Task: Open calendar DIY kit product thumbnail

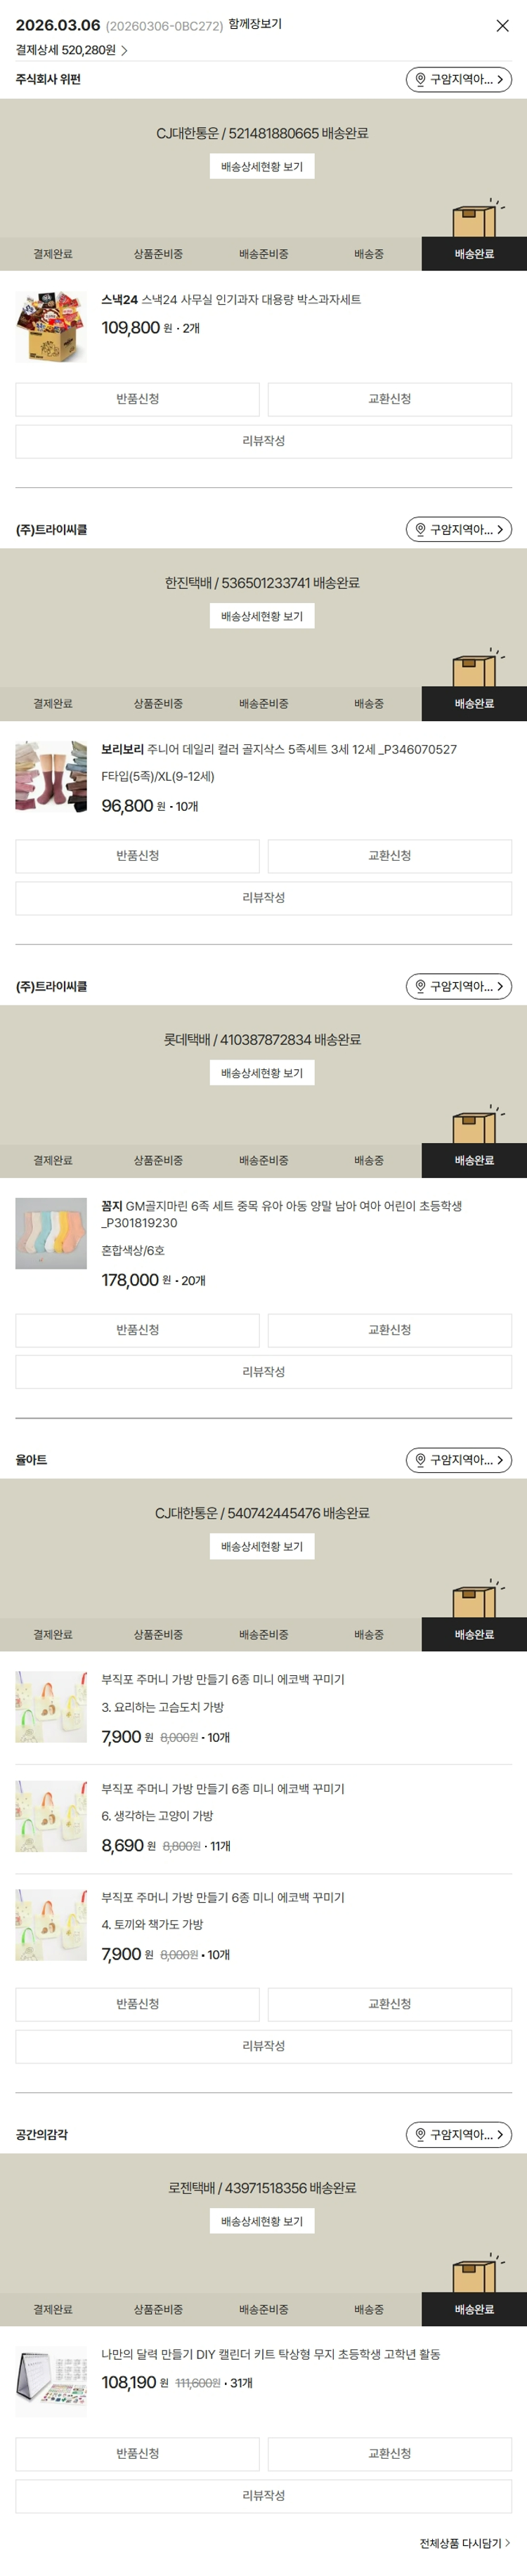Action: (51, 2381)
